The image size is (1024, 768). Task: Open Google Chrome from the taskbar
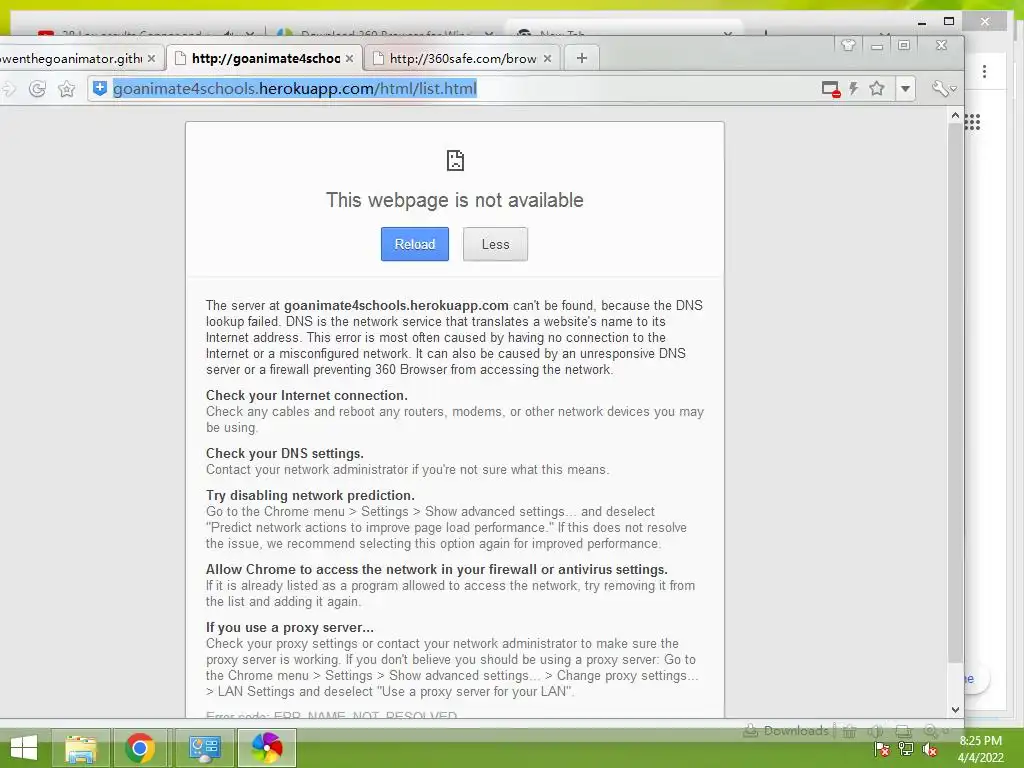(140, 748)
